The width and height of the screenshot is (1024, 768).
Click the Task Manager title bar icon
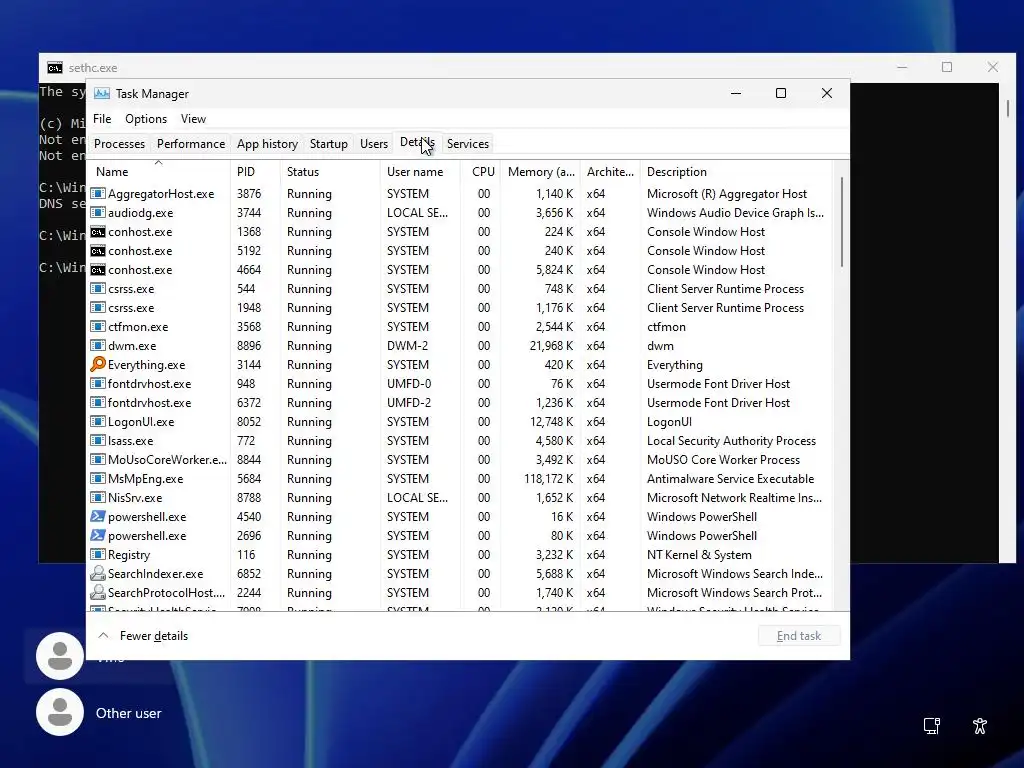(102, 93)
